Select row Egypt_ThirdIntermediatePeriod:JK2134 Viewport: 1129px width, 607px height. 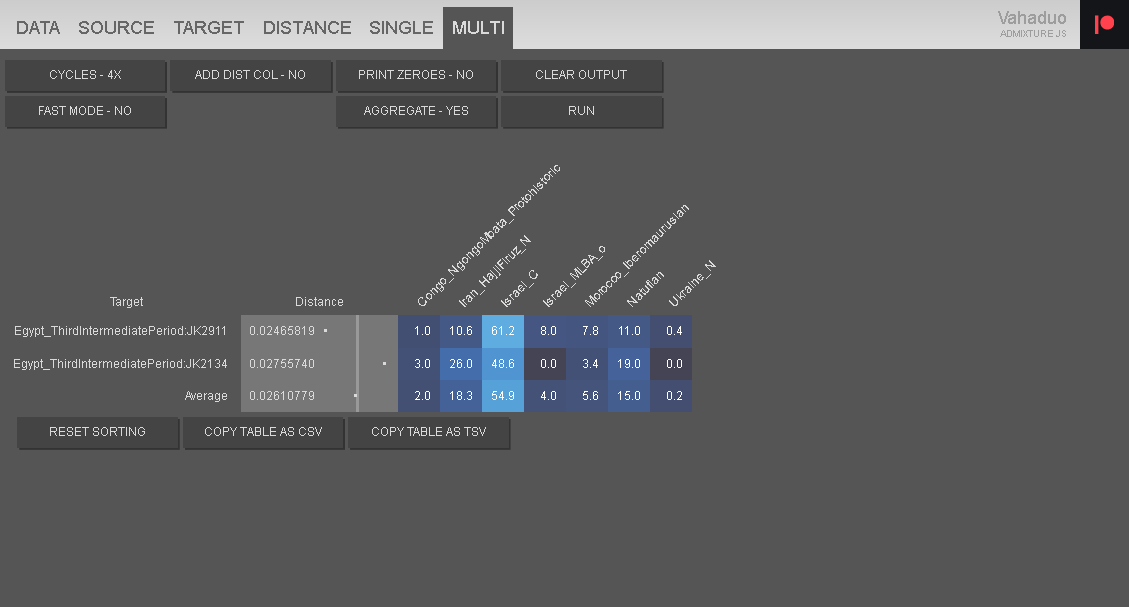tap(120, 364)
